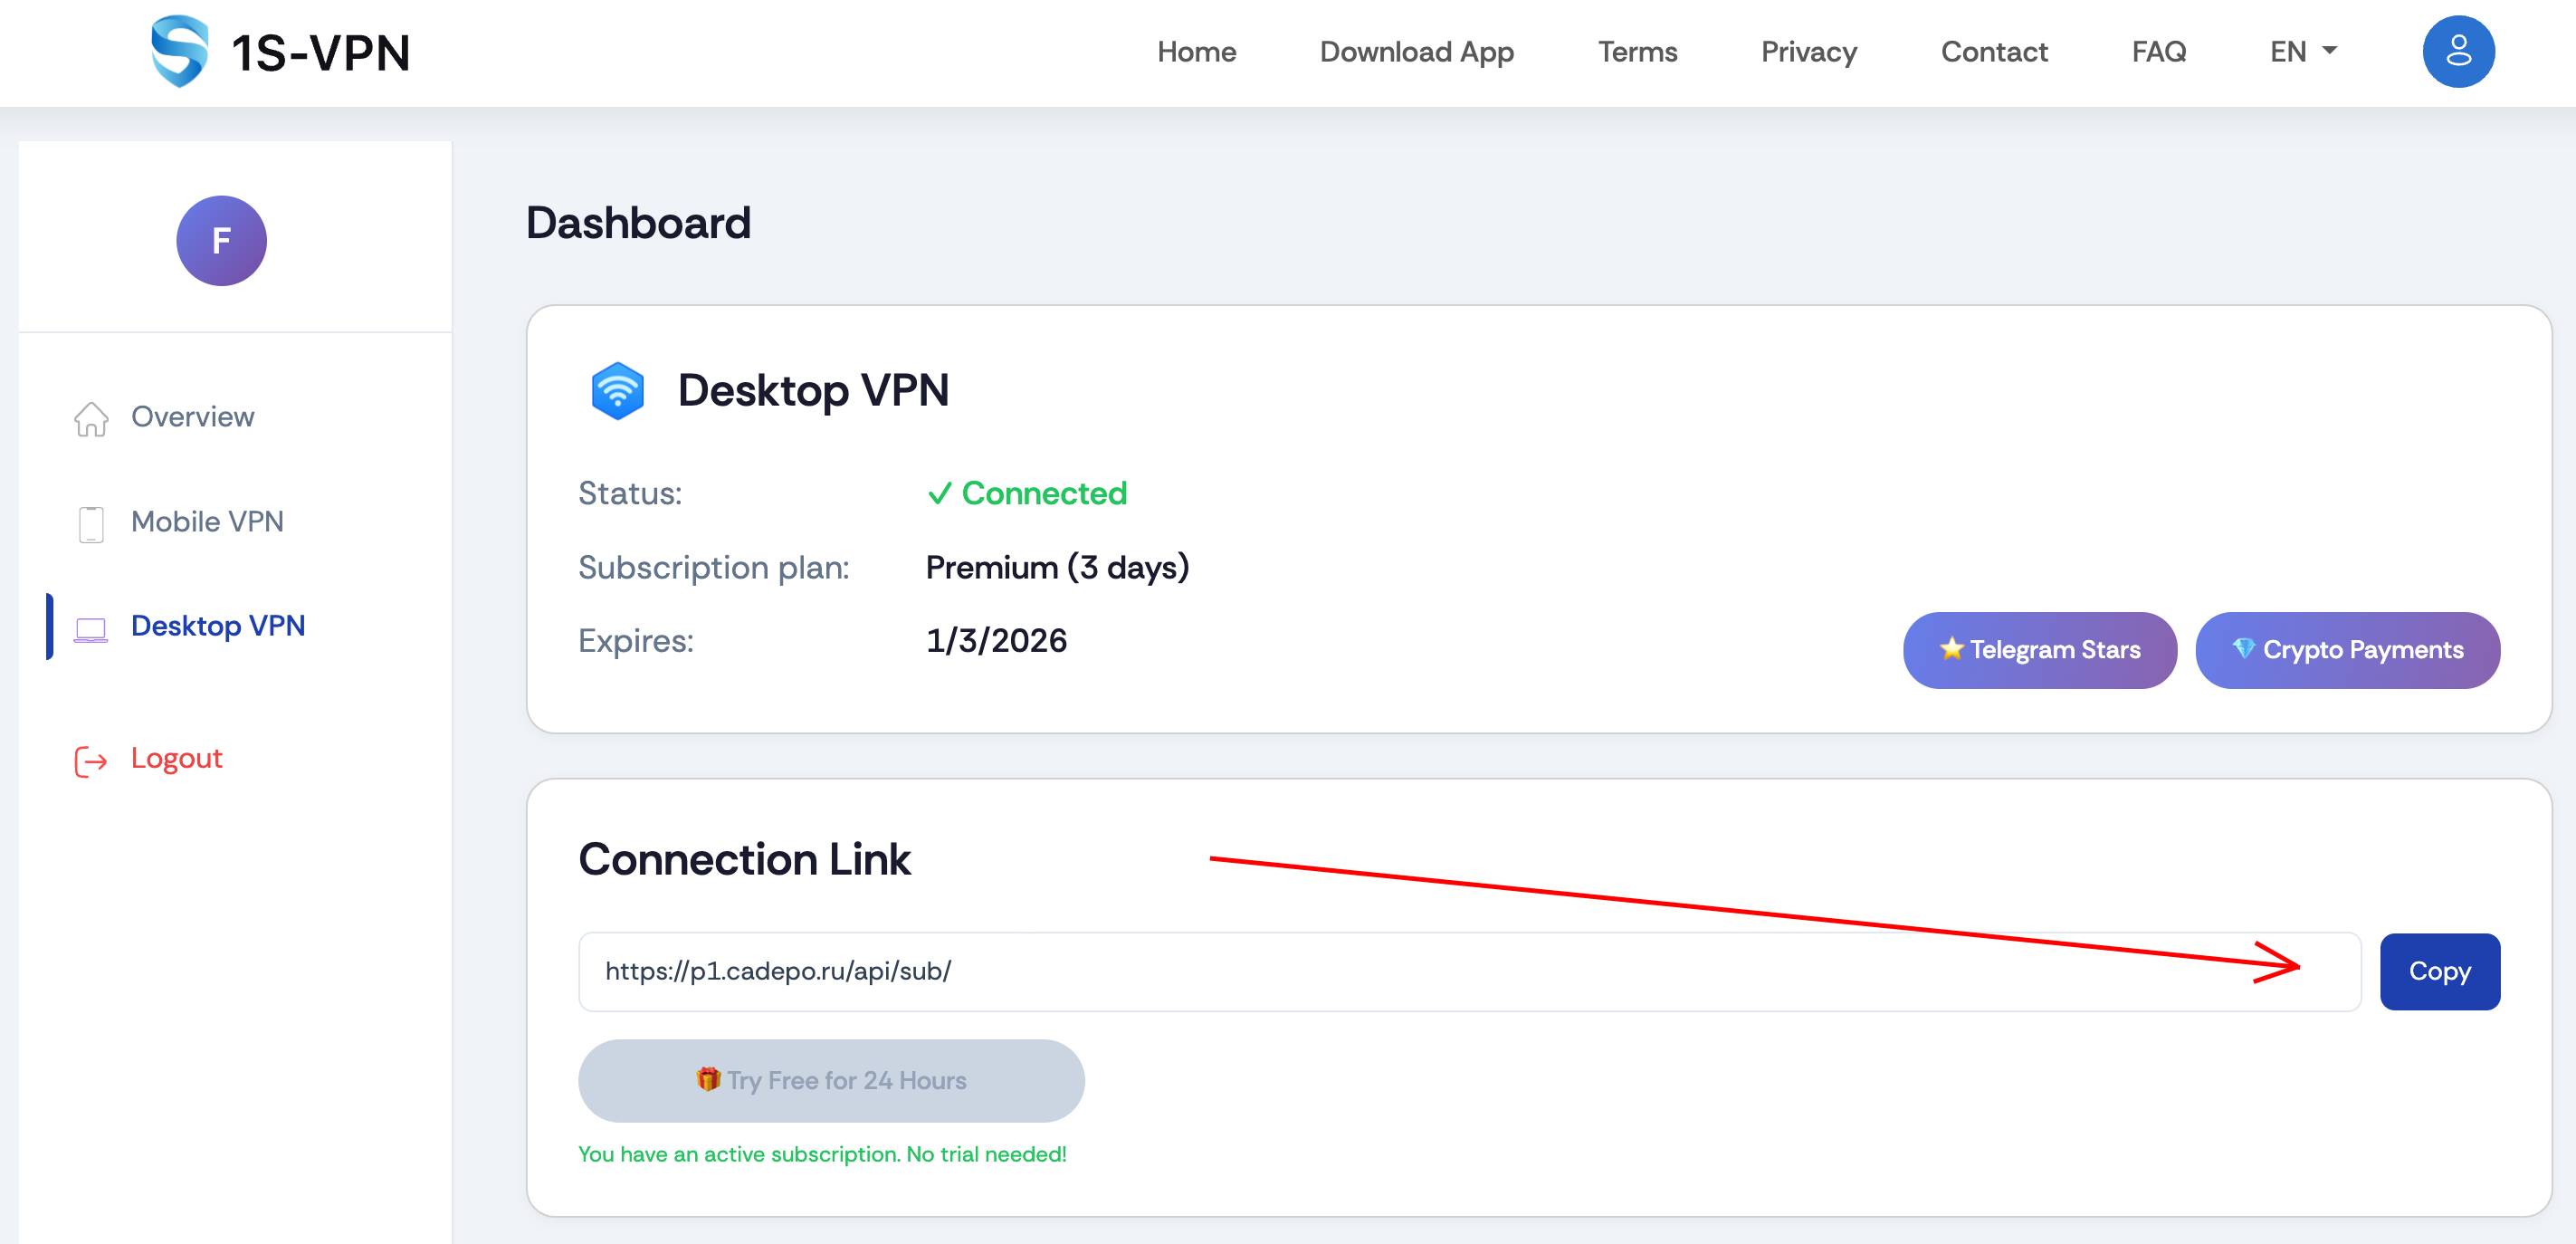This screenshot has width=2576, height=1244.
Task: Open the account profile icon top right
Action: coord(2459,51)
